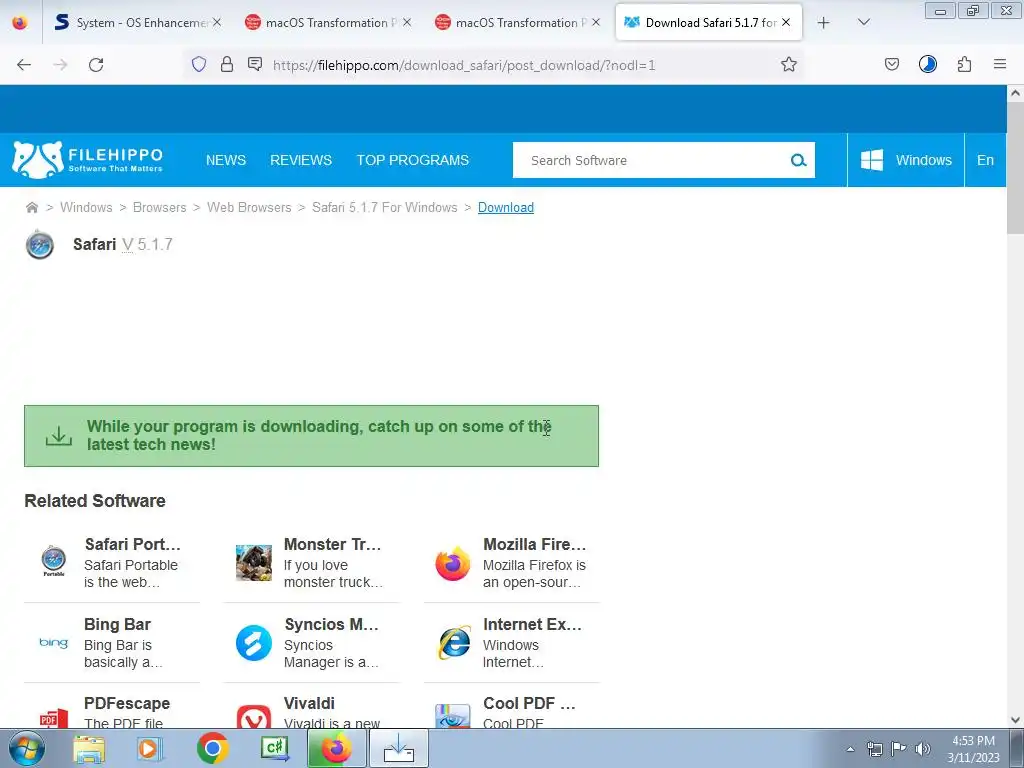The width and height of the screenshot is (1024, 768).
Task: Click the blue circular extension icon in toolbar
Action: pyautogui.click(x=928, y=64)
